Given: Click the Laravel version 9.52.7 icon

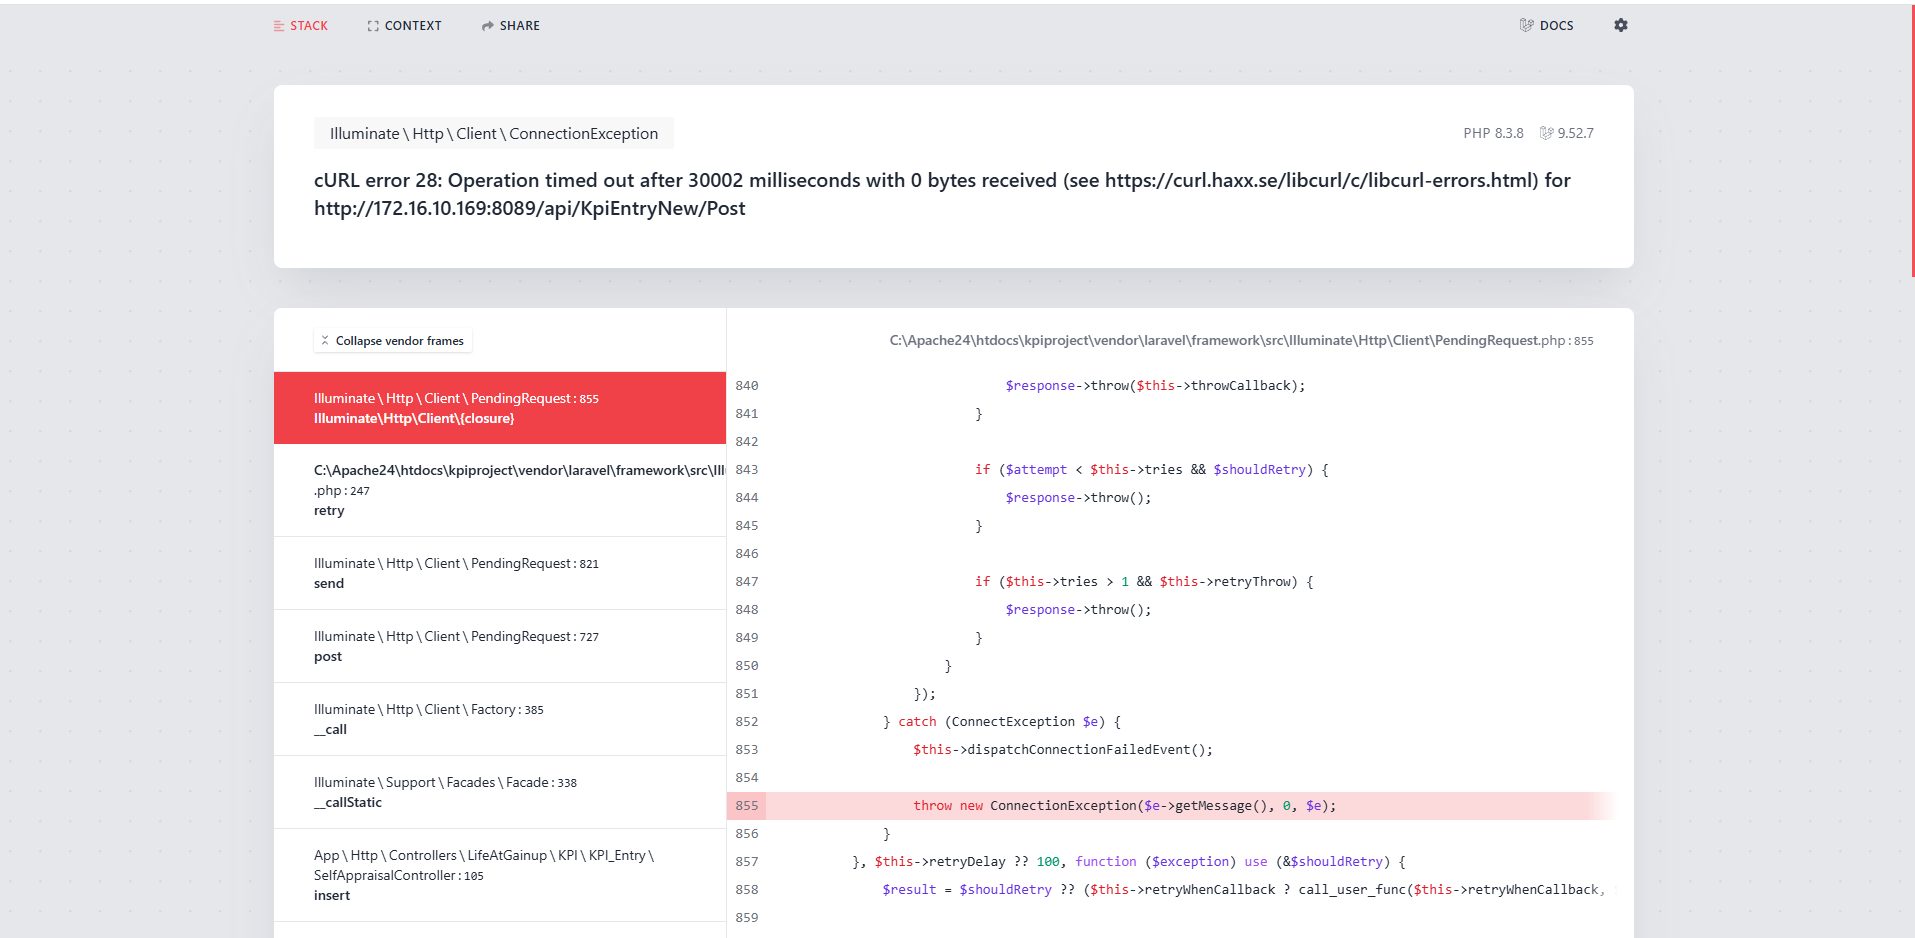Looking at the screenshot, I should (x=1547, y=133).
